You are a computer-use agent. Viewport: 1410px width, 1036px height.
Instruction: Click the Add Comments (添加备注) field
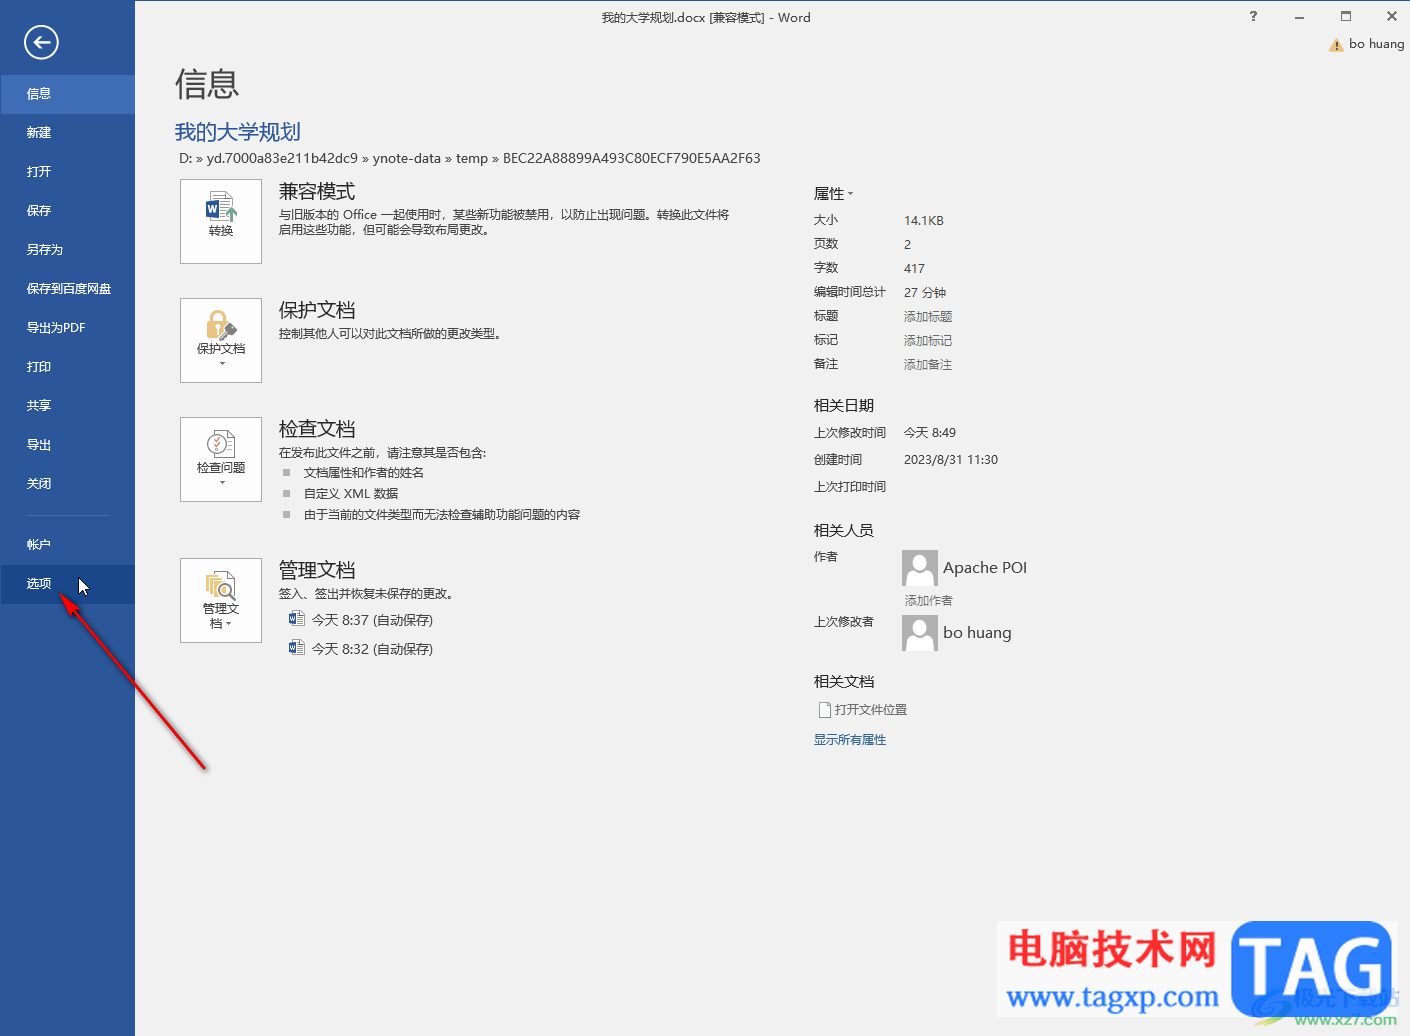(x=928, y=365)
